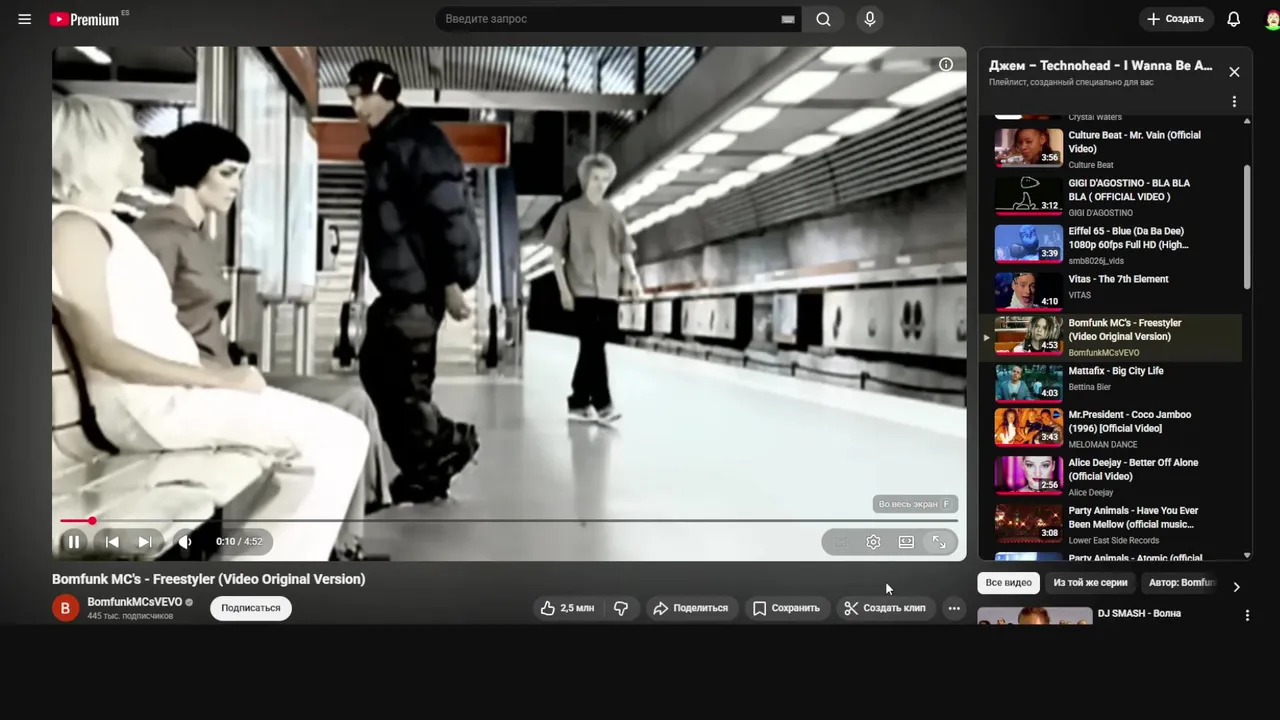Open options for DJ SMASH - Волна

(x=1247, y=616)
